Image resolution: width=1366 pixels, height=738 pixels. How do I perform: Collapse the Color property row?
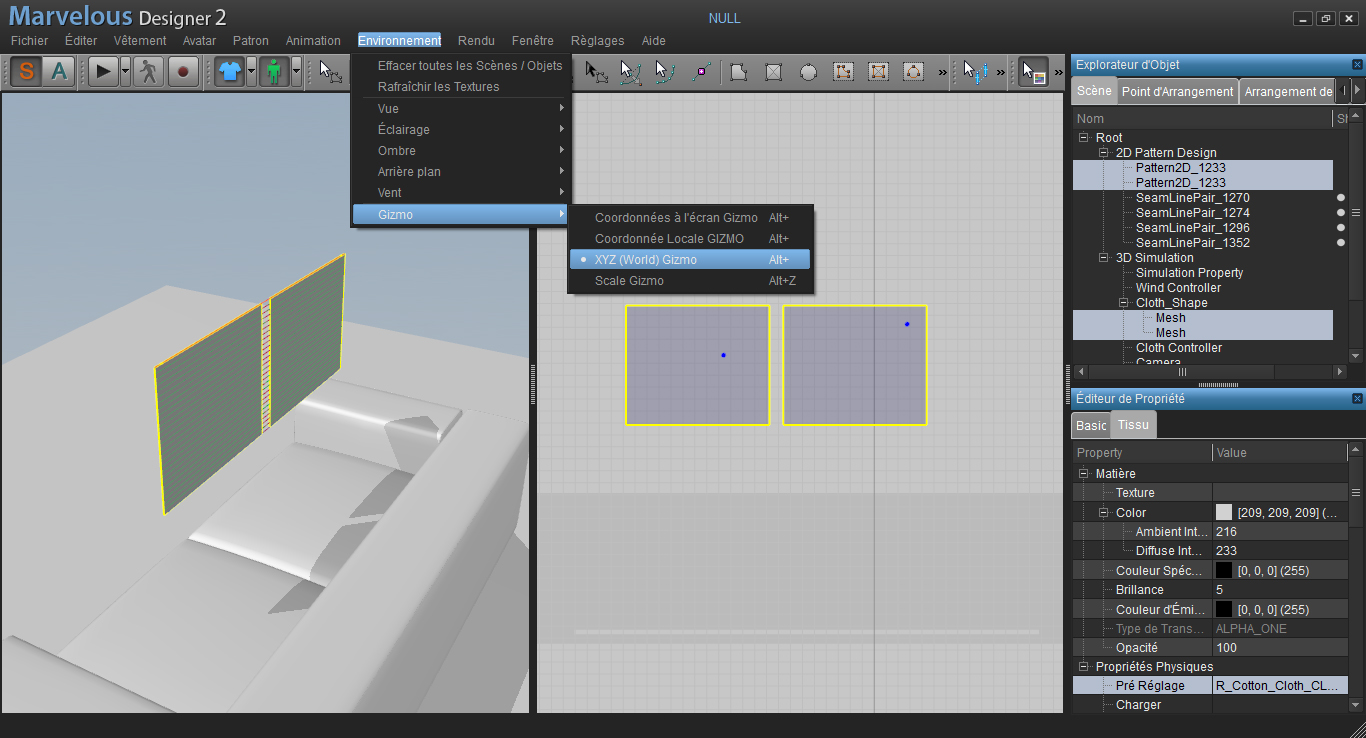[1104, 513]
